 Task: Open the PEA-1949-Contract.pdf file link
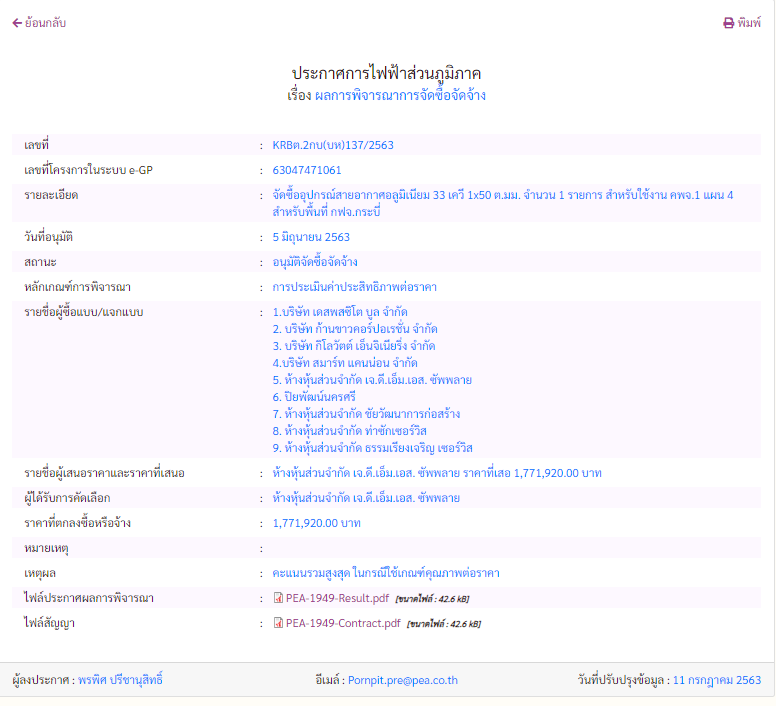[342, 623]
